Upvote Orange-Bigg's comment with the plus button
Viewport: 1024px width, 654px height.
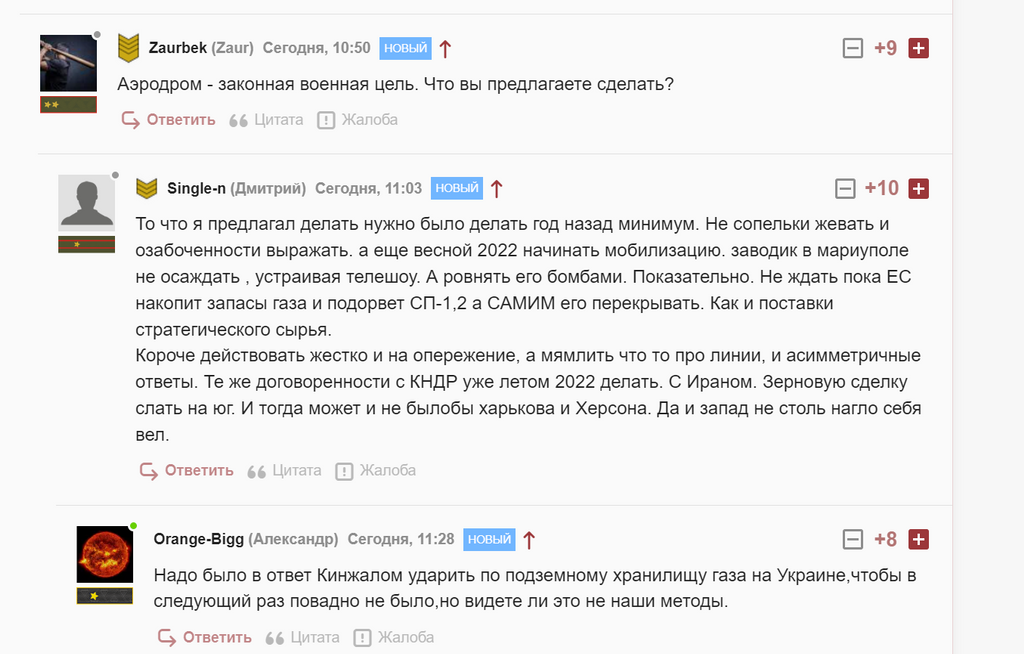pyautogui.click(x=917, y=538)
